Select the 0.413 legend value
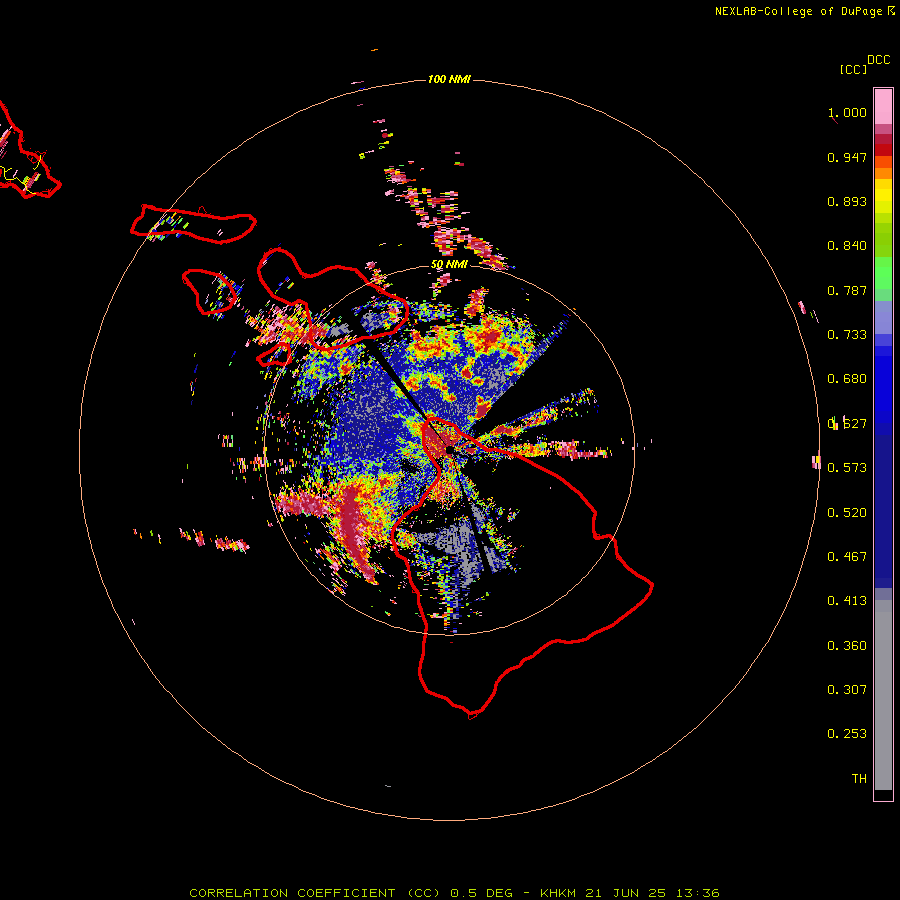900x900 pixels. [x=847, y=601]
